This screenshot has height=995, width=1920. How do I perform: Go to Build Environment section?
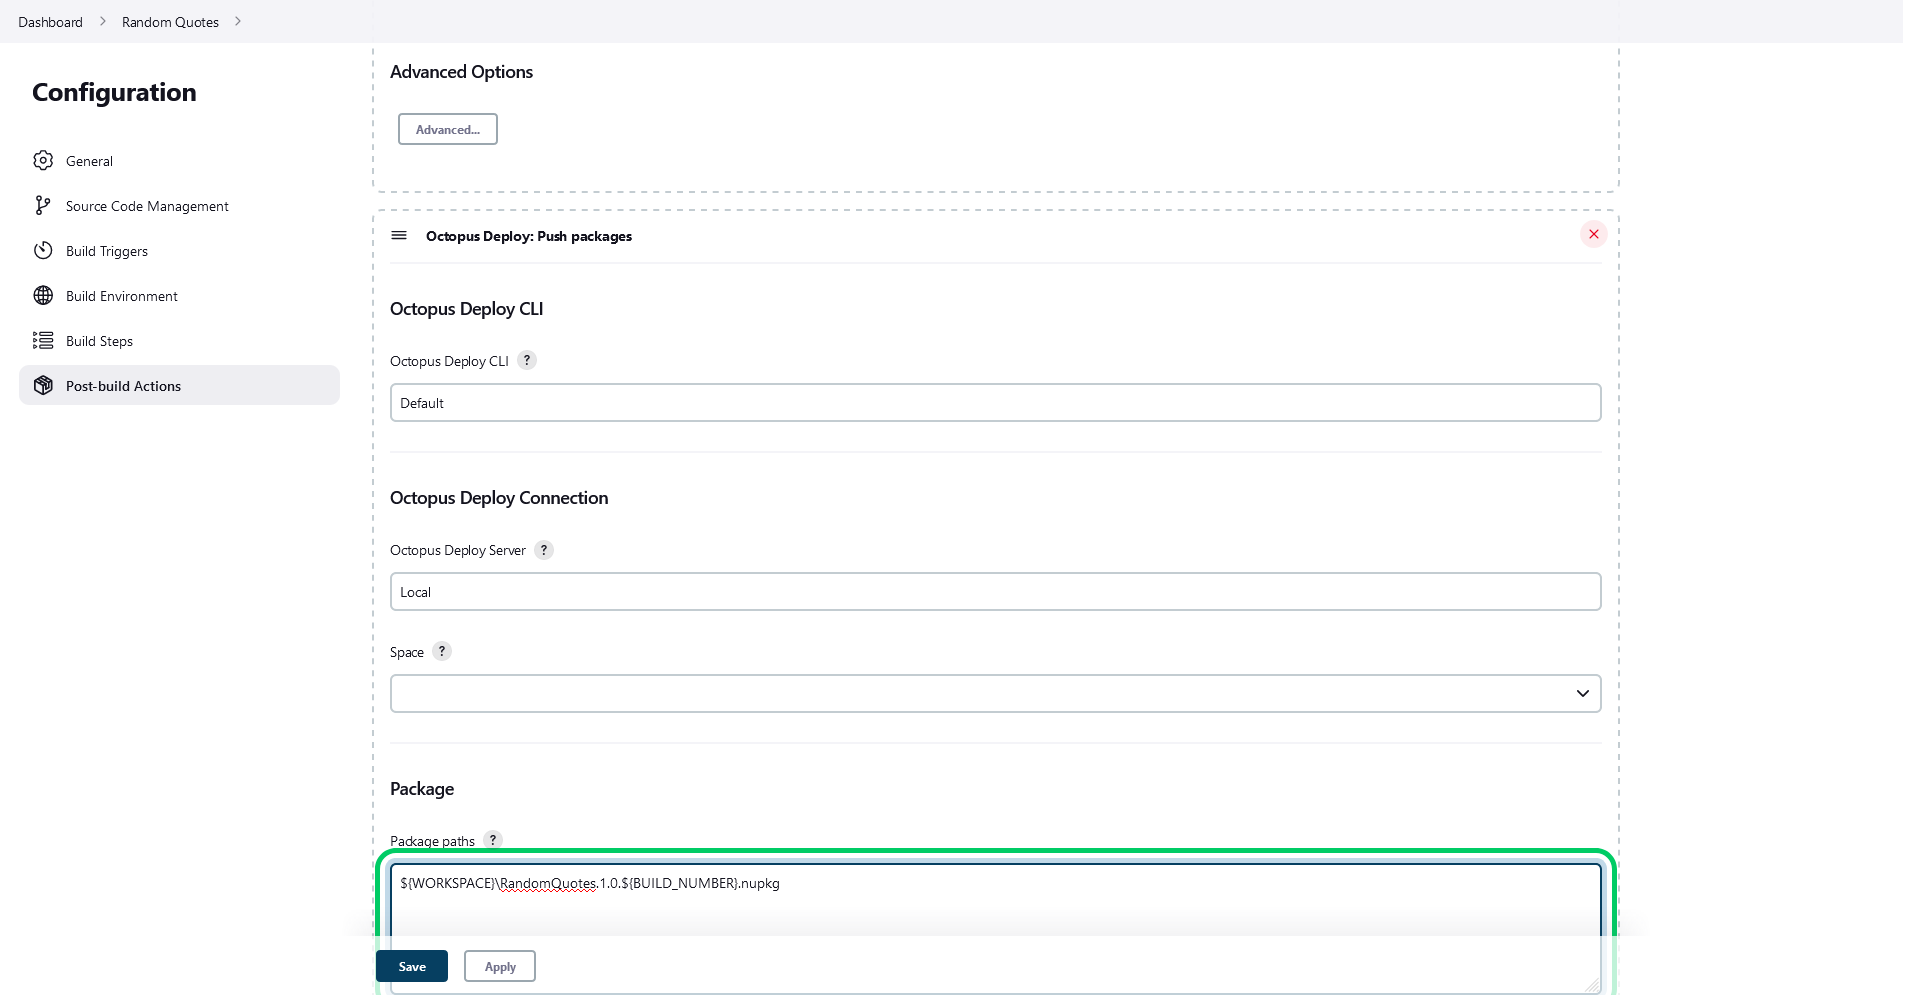click(179, 295)
